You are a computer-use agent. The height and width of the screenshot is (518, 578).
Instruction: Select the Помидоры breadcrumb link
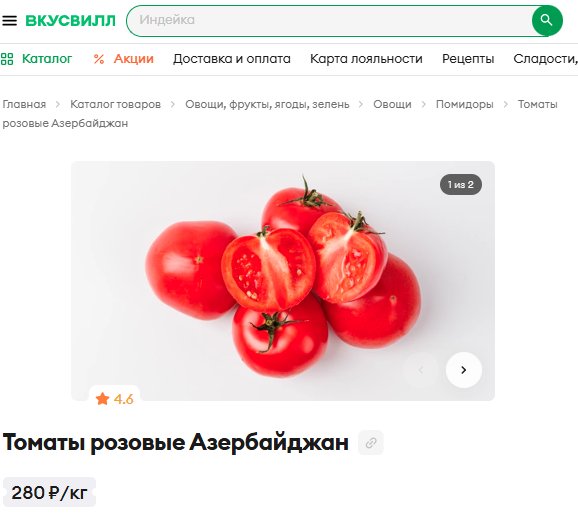(464, 104)
